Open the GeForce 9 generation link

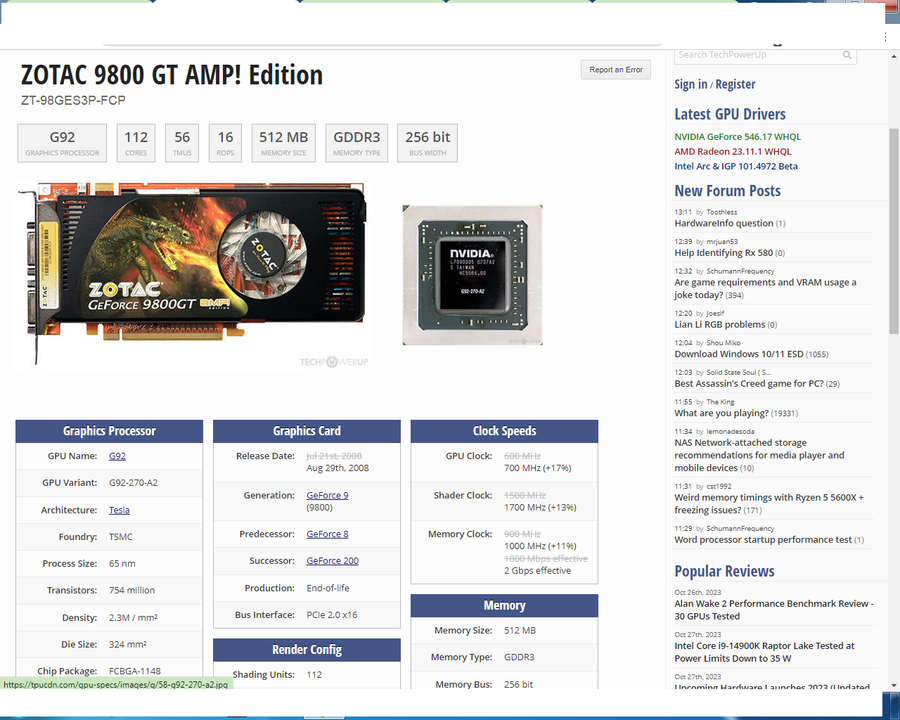(327, 495)
